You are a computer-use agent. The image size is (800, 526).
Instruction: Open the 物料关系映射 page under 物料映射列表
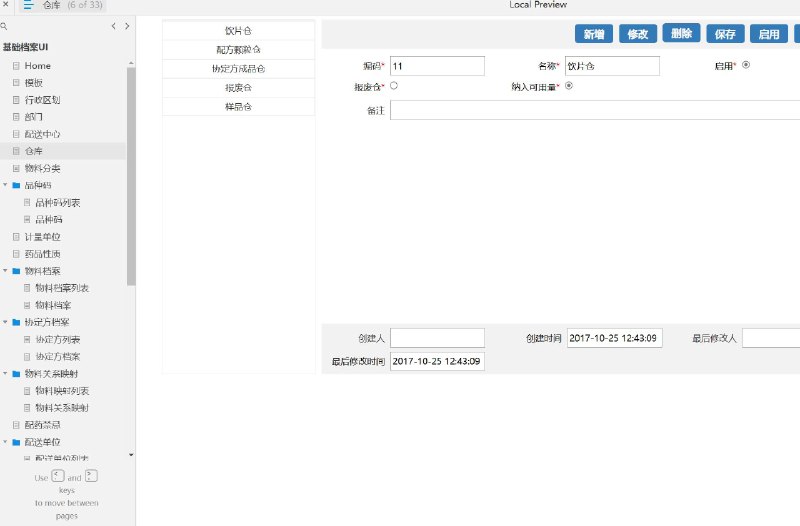tap(62, 408)
